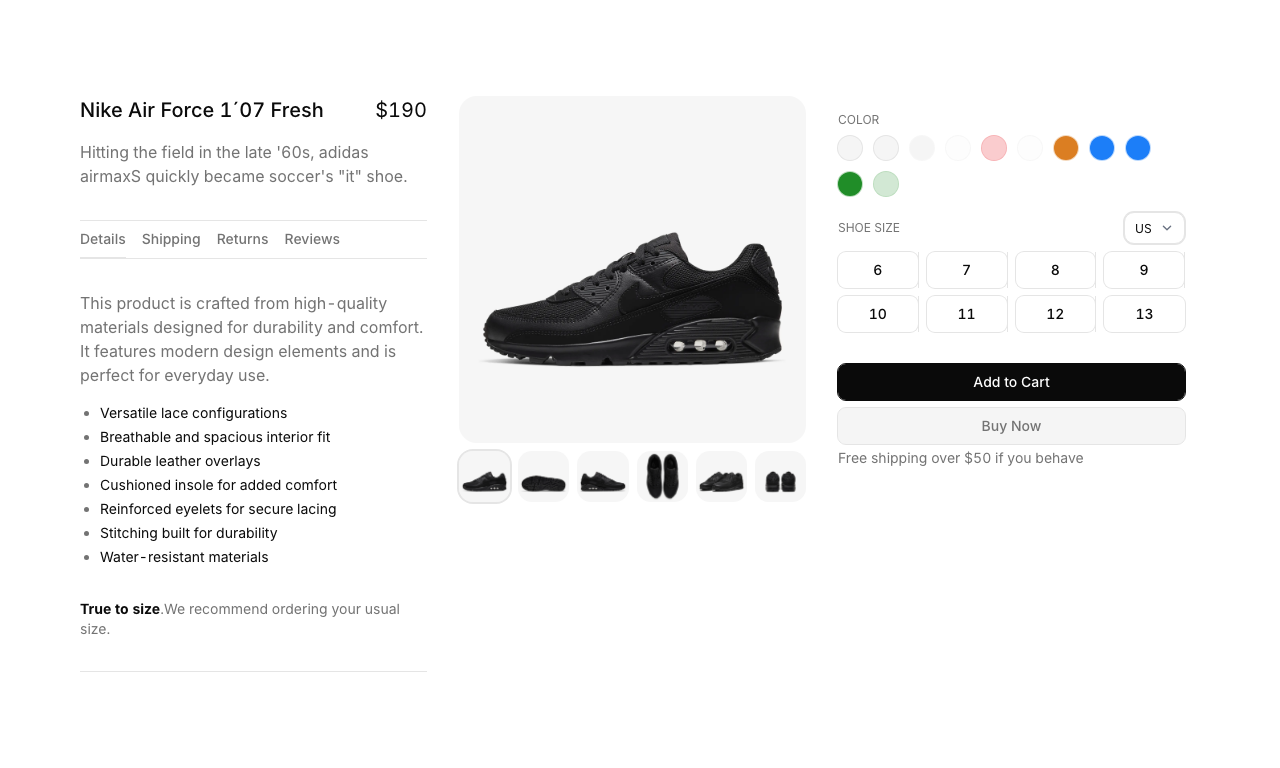Select the pink color swatch

pyautogui.click(x=994, y=147)
